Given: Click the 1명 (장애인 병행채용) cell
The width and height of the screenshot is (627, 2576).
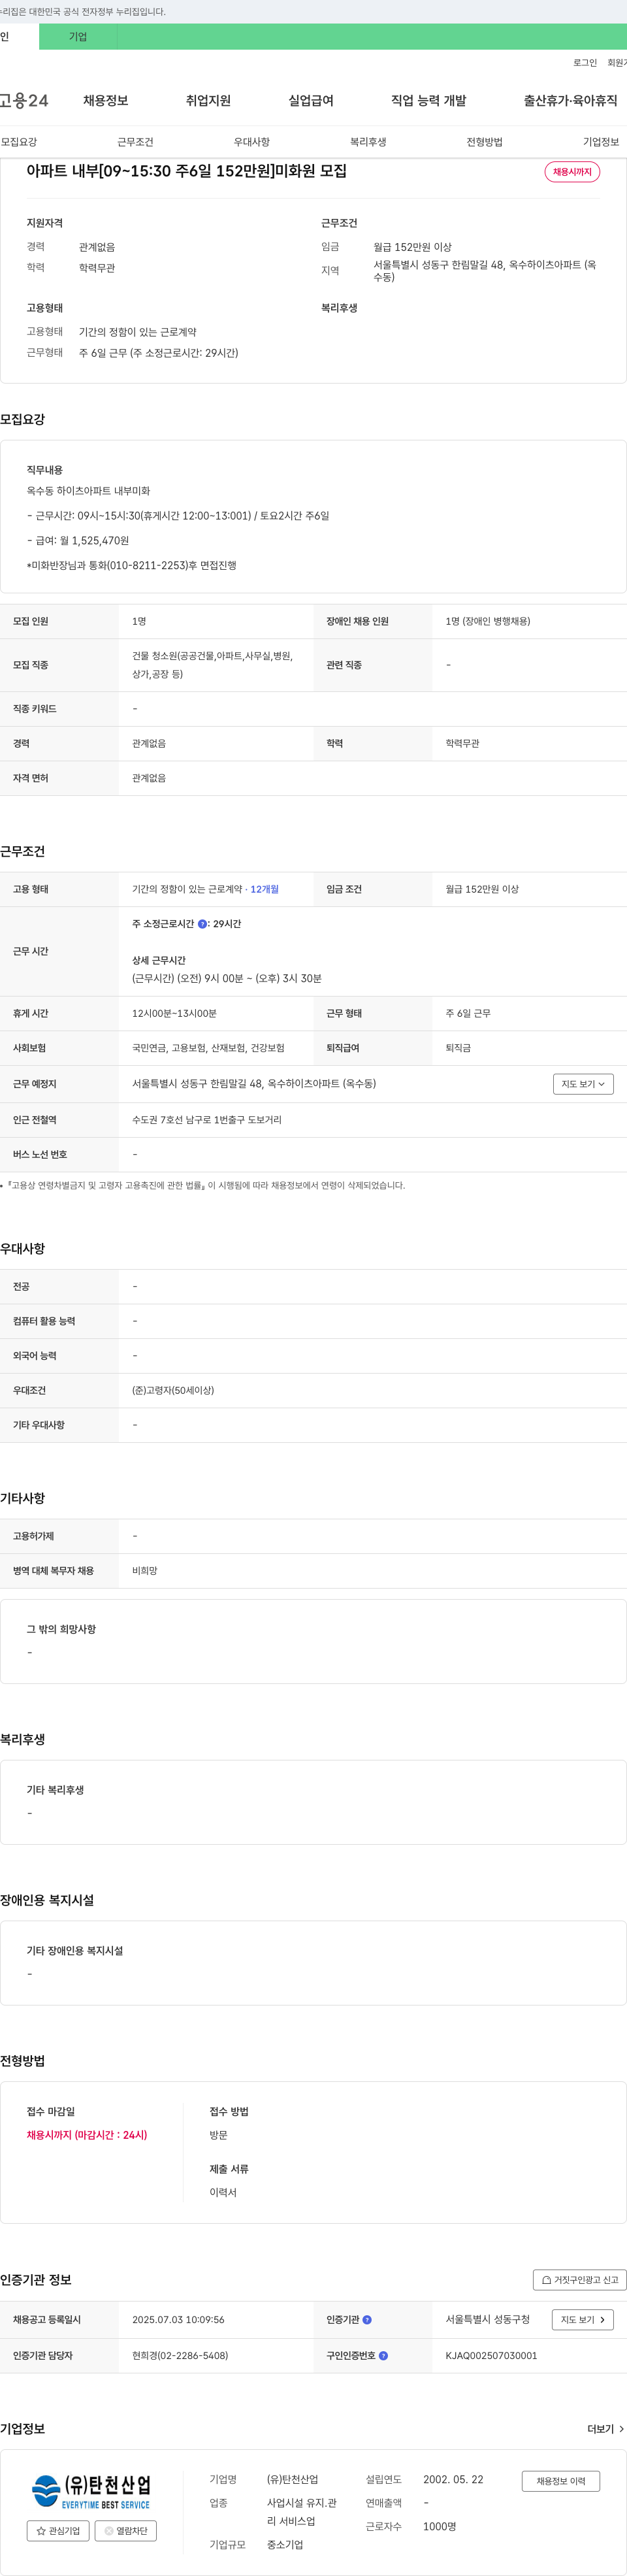Looking at the screenshot, I should click(x=488, y=621).
